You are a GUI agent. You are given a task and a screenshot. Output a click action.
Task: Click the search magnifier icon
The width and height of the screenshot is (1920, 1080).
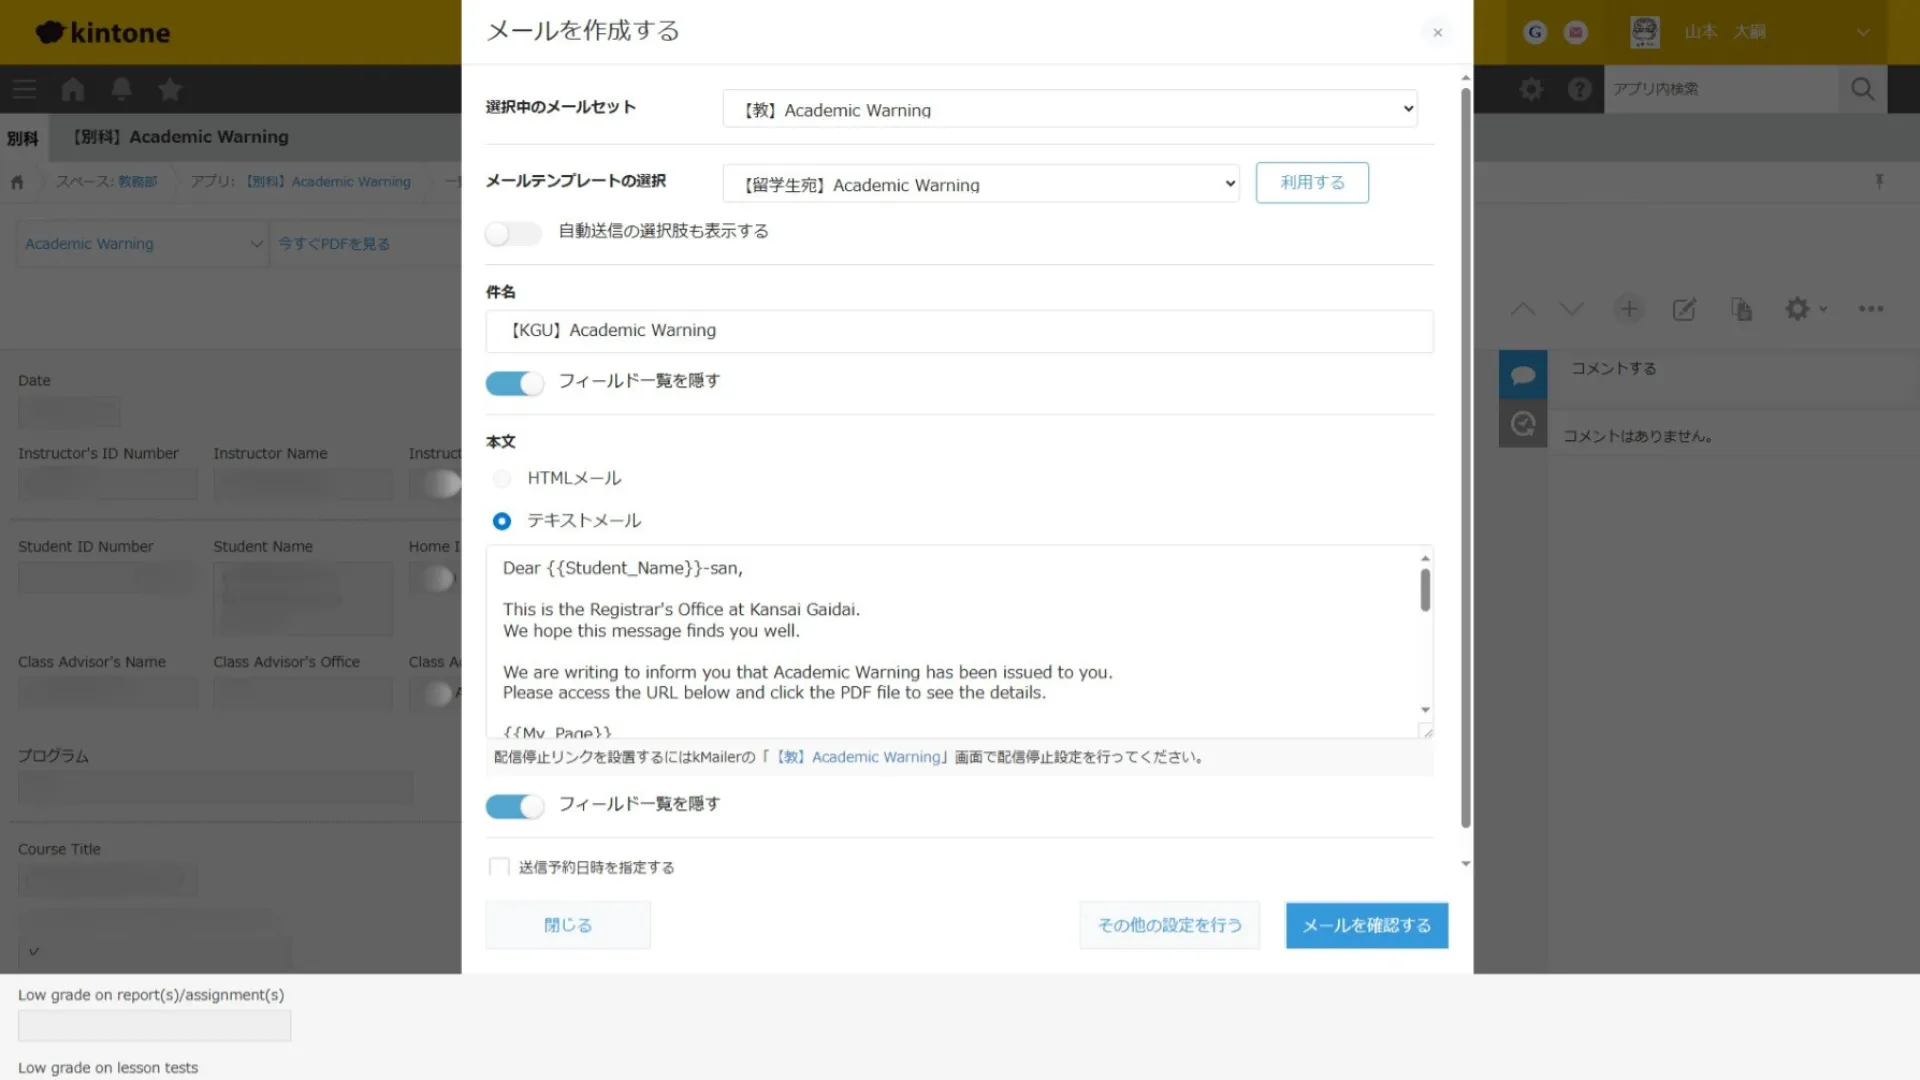[1862, 89]
